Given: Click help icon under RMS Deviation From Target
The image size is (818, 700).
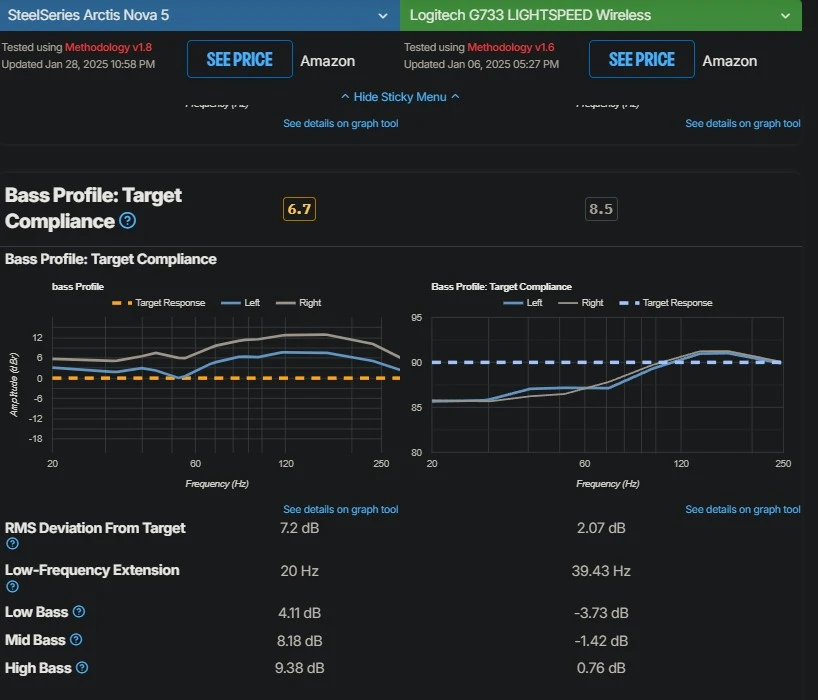Looking at the screenshot, I should pos(13,544).
